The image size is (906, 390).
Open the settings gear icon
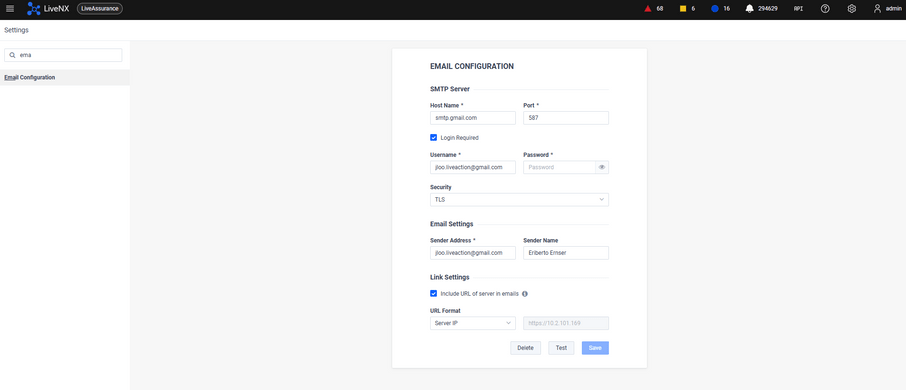pyautogui.click(x=851, y=9)
